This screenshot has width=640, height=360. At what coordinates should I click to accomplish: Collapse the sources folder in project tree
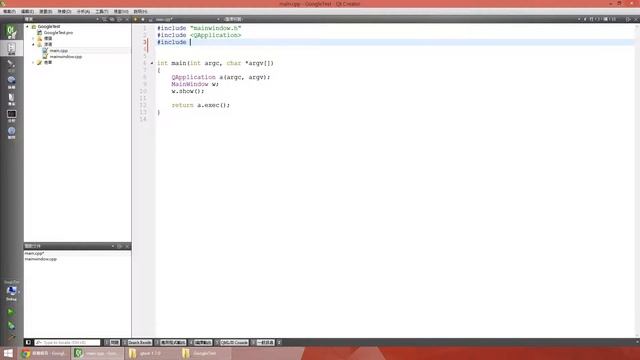click(33, 44)
